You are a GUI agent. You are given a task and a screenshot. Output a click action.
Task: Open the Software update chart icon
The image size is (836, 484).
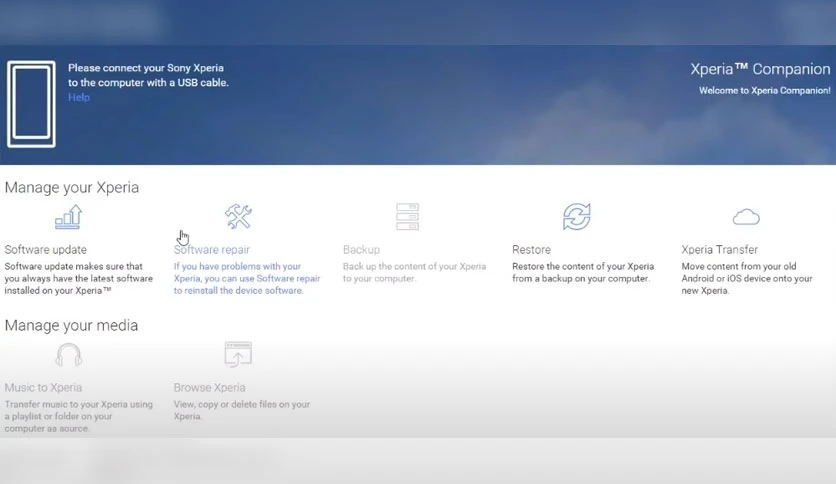[68, 217]
